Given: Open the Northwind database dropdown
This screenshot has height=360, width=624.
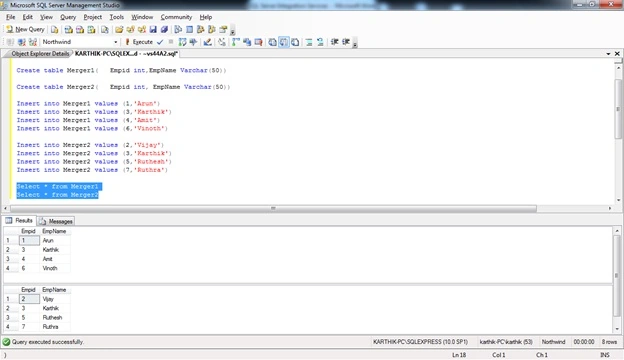Looking at the screenshot, I should 116,42.
